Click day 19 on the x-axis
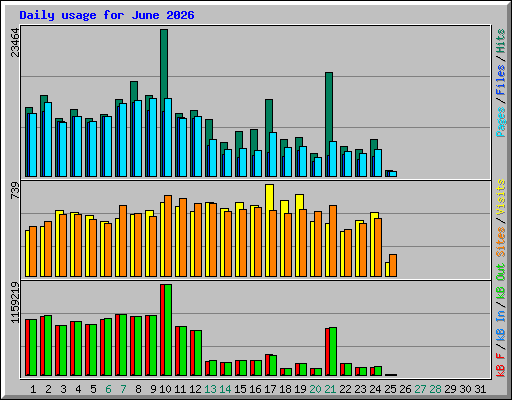The image size is (512, 400). (300, 389)
